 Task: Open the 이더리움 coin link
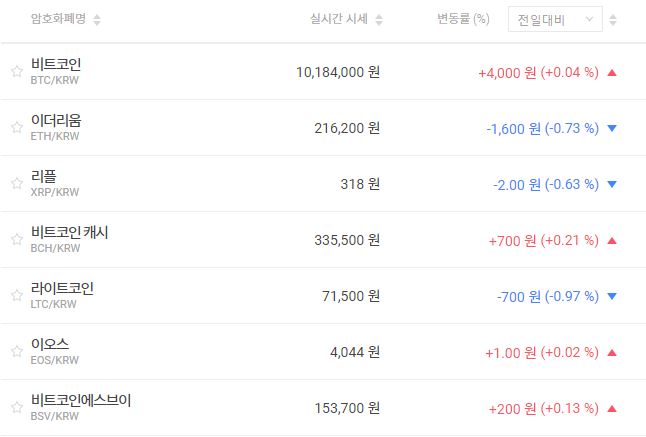click(x=56, y=121)
